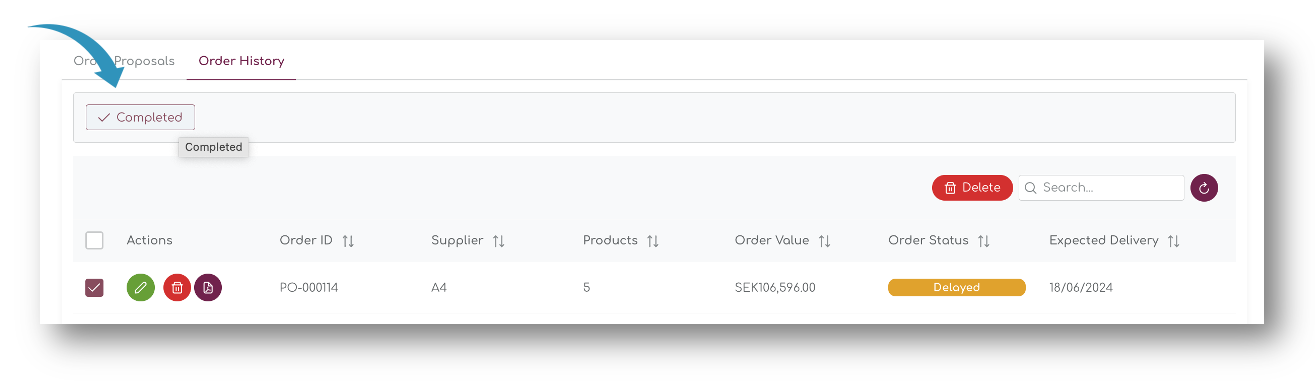
Task: Sort by Expected Delivery arrows
Action: pyautogui.click(x=1173, y=241)
